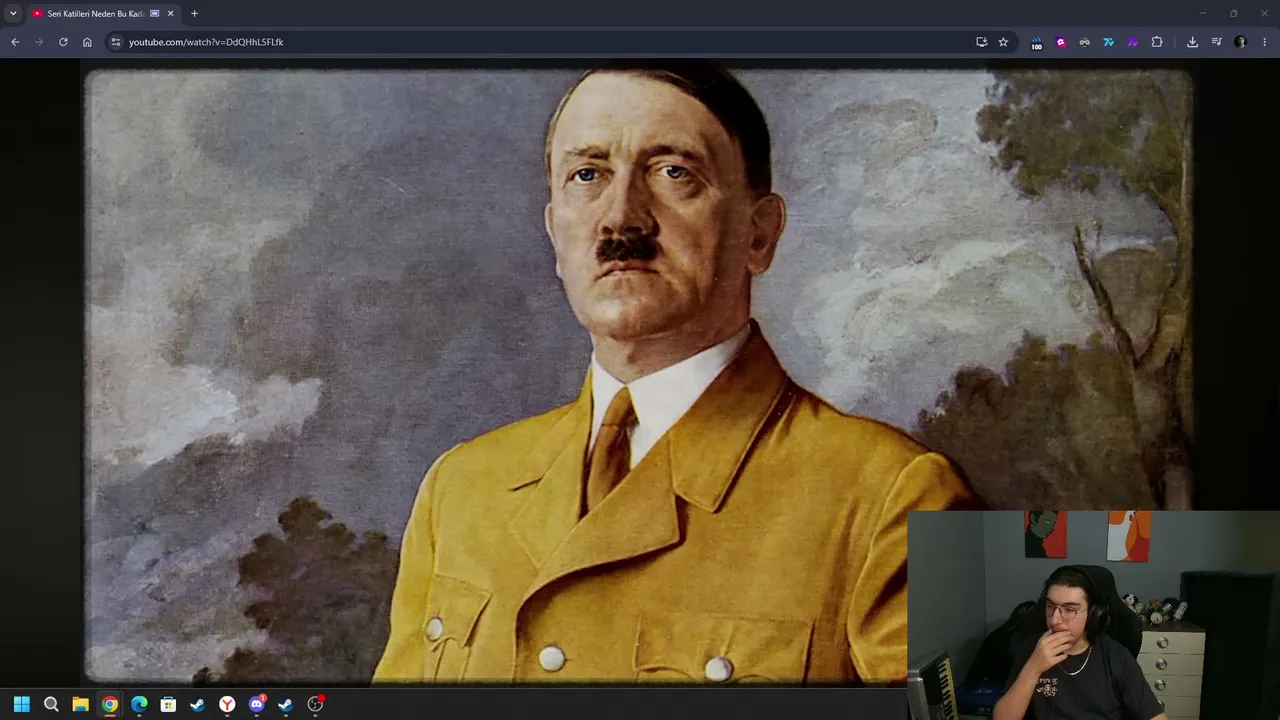Viewport: 1280px width, 720px height.
Task: Open the Extensions puzzle menu
Action: [x=1157, y=42]
